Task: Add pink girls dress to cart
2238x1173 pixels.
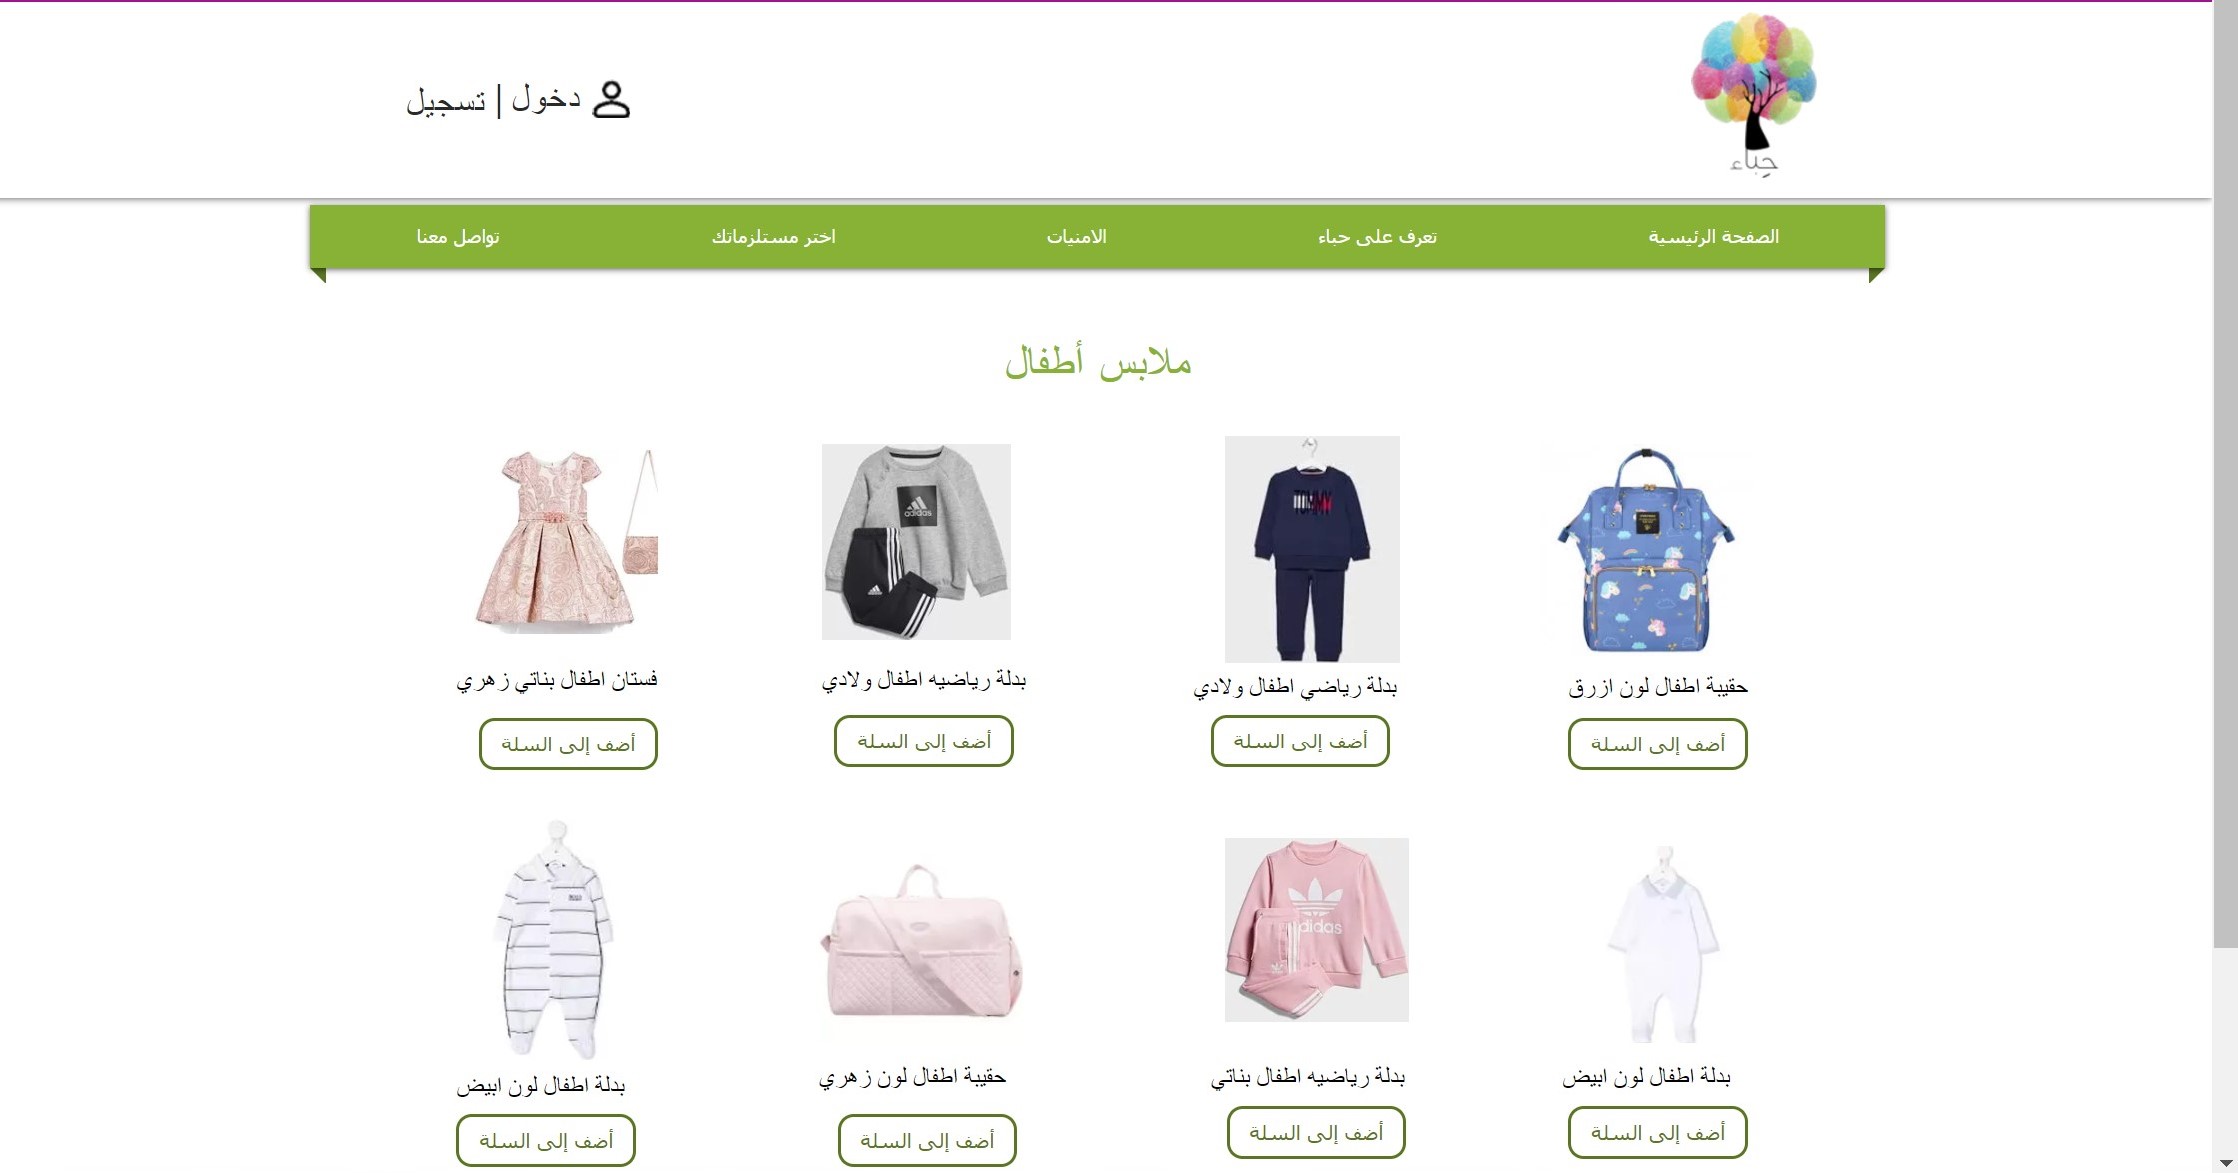Action: (568, 744)
